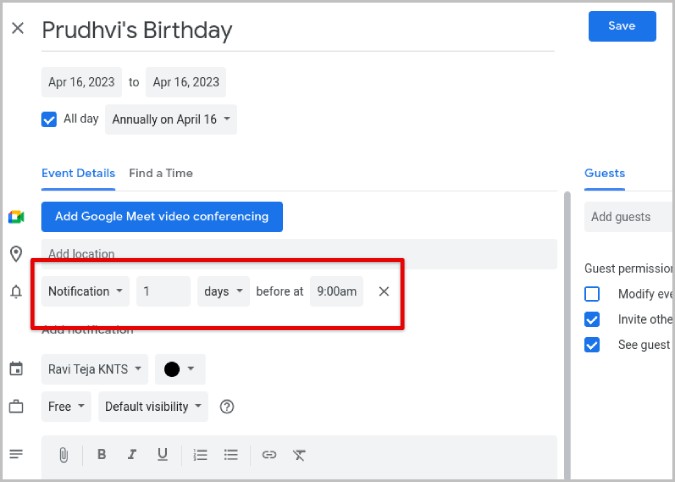The height and width of the screenshot is (482, 675).
Task: Click the Add location field
Action: [x=299, y=254]
